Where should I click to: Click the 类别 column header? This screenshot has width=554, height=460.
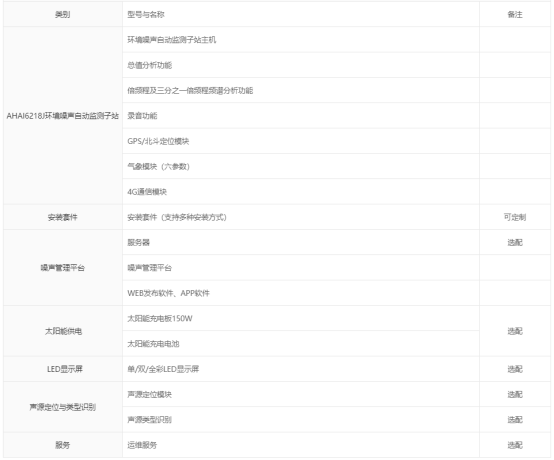tap(63, 14)
